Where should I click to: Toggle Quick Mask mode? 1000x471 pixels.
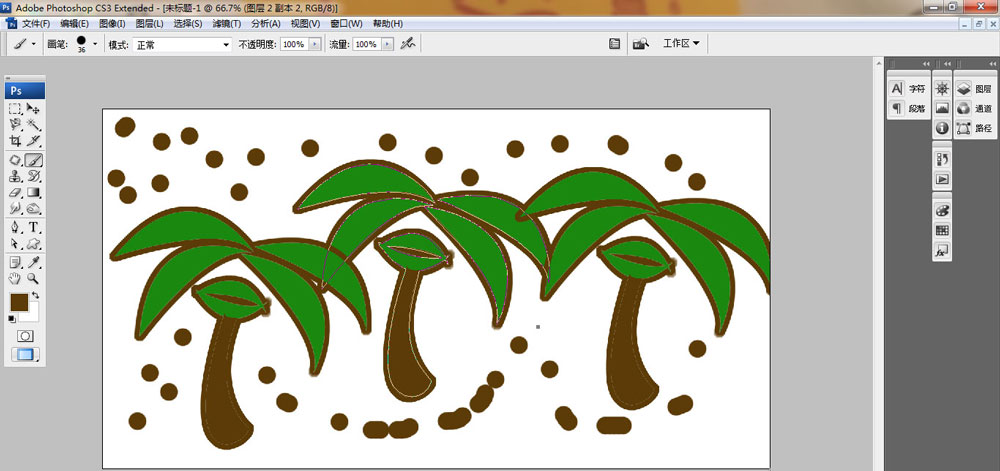pyautogui.click(x=25, y=336)
